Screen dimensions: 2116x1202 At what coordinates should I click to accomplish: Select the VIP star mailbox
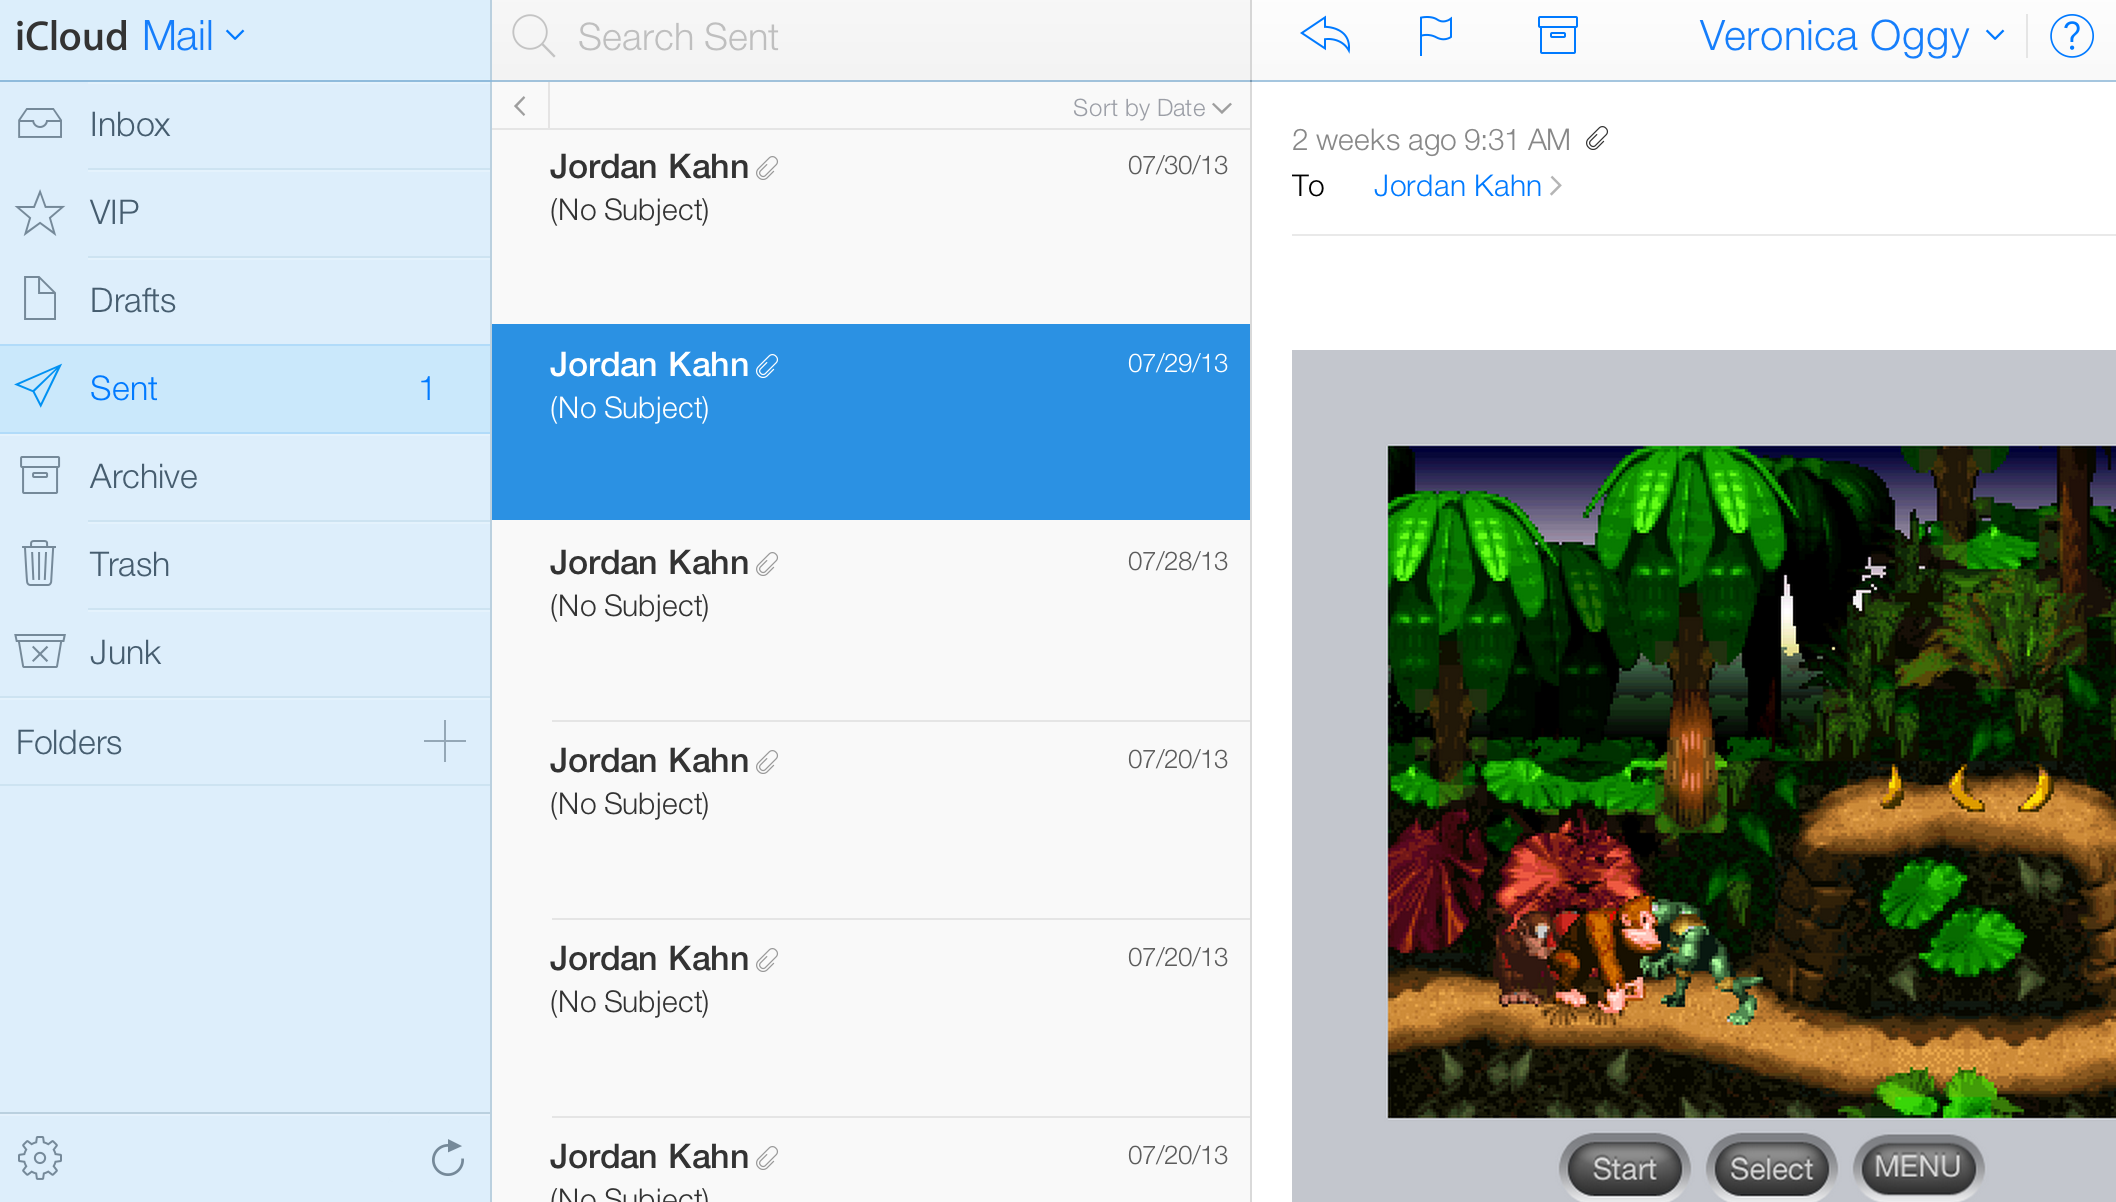tap(113, 212)
